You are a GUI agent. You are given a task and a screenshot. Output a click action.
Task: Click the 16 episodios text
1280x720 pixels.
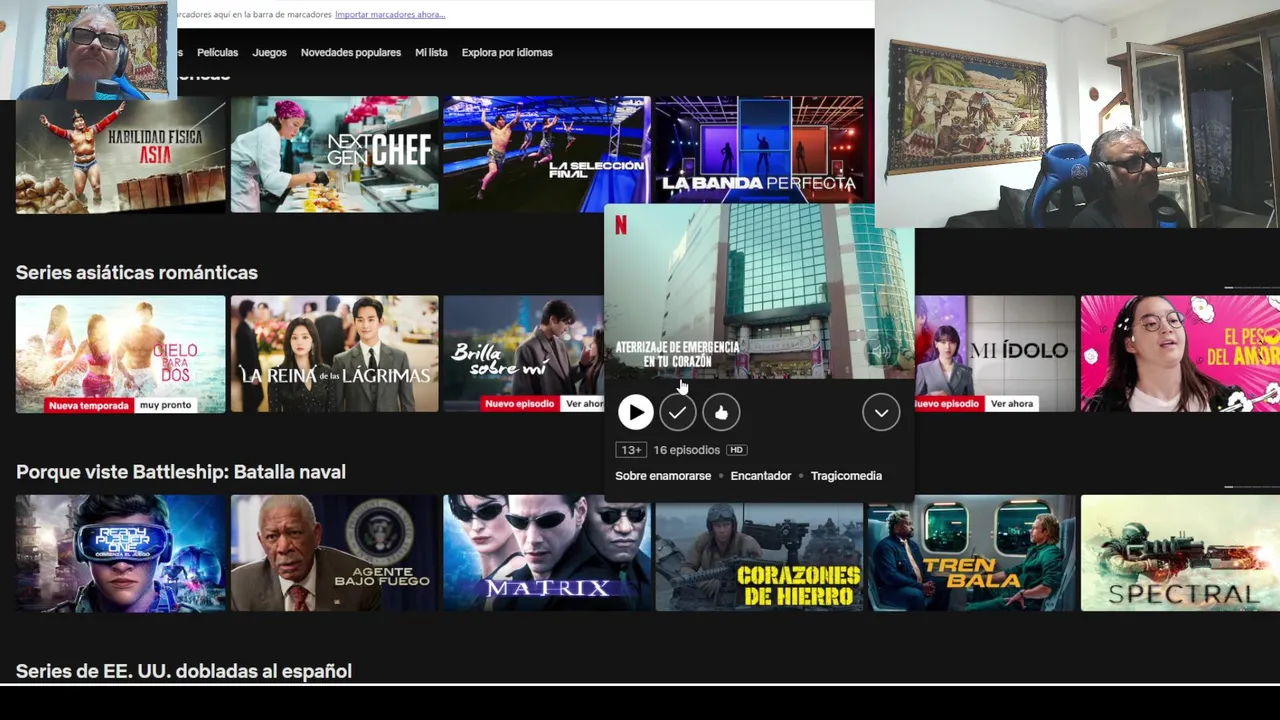[x=686, y=450]
